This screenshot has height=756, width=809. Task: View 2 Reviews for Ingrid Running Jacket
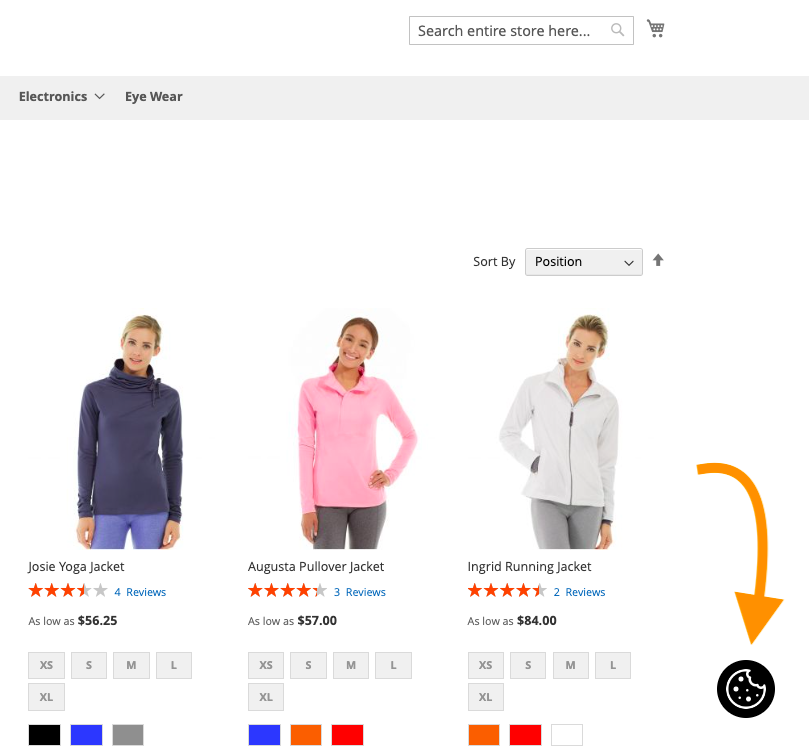[579, 592]
